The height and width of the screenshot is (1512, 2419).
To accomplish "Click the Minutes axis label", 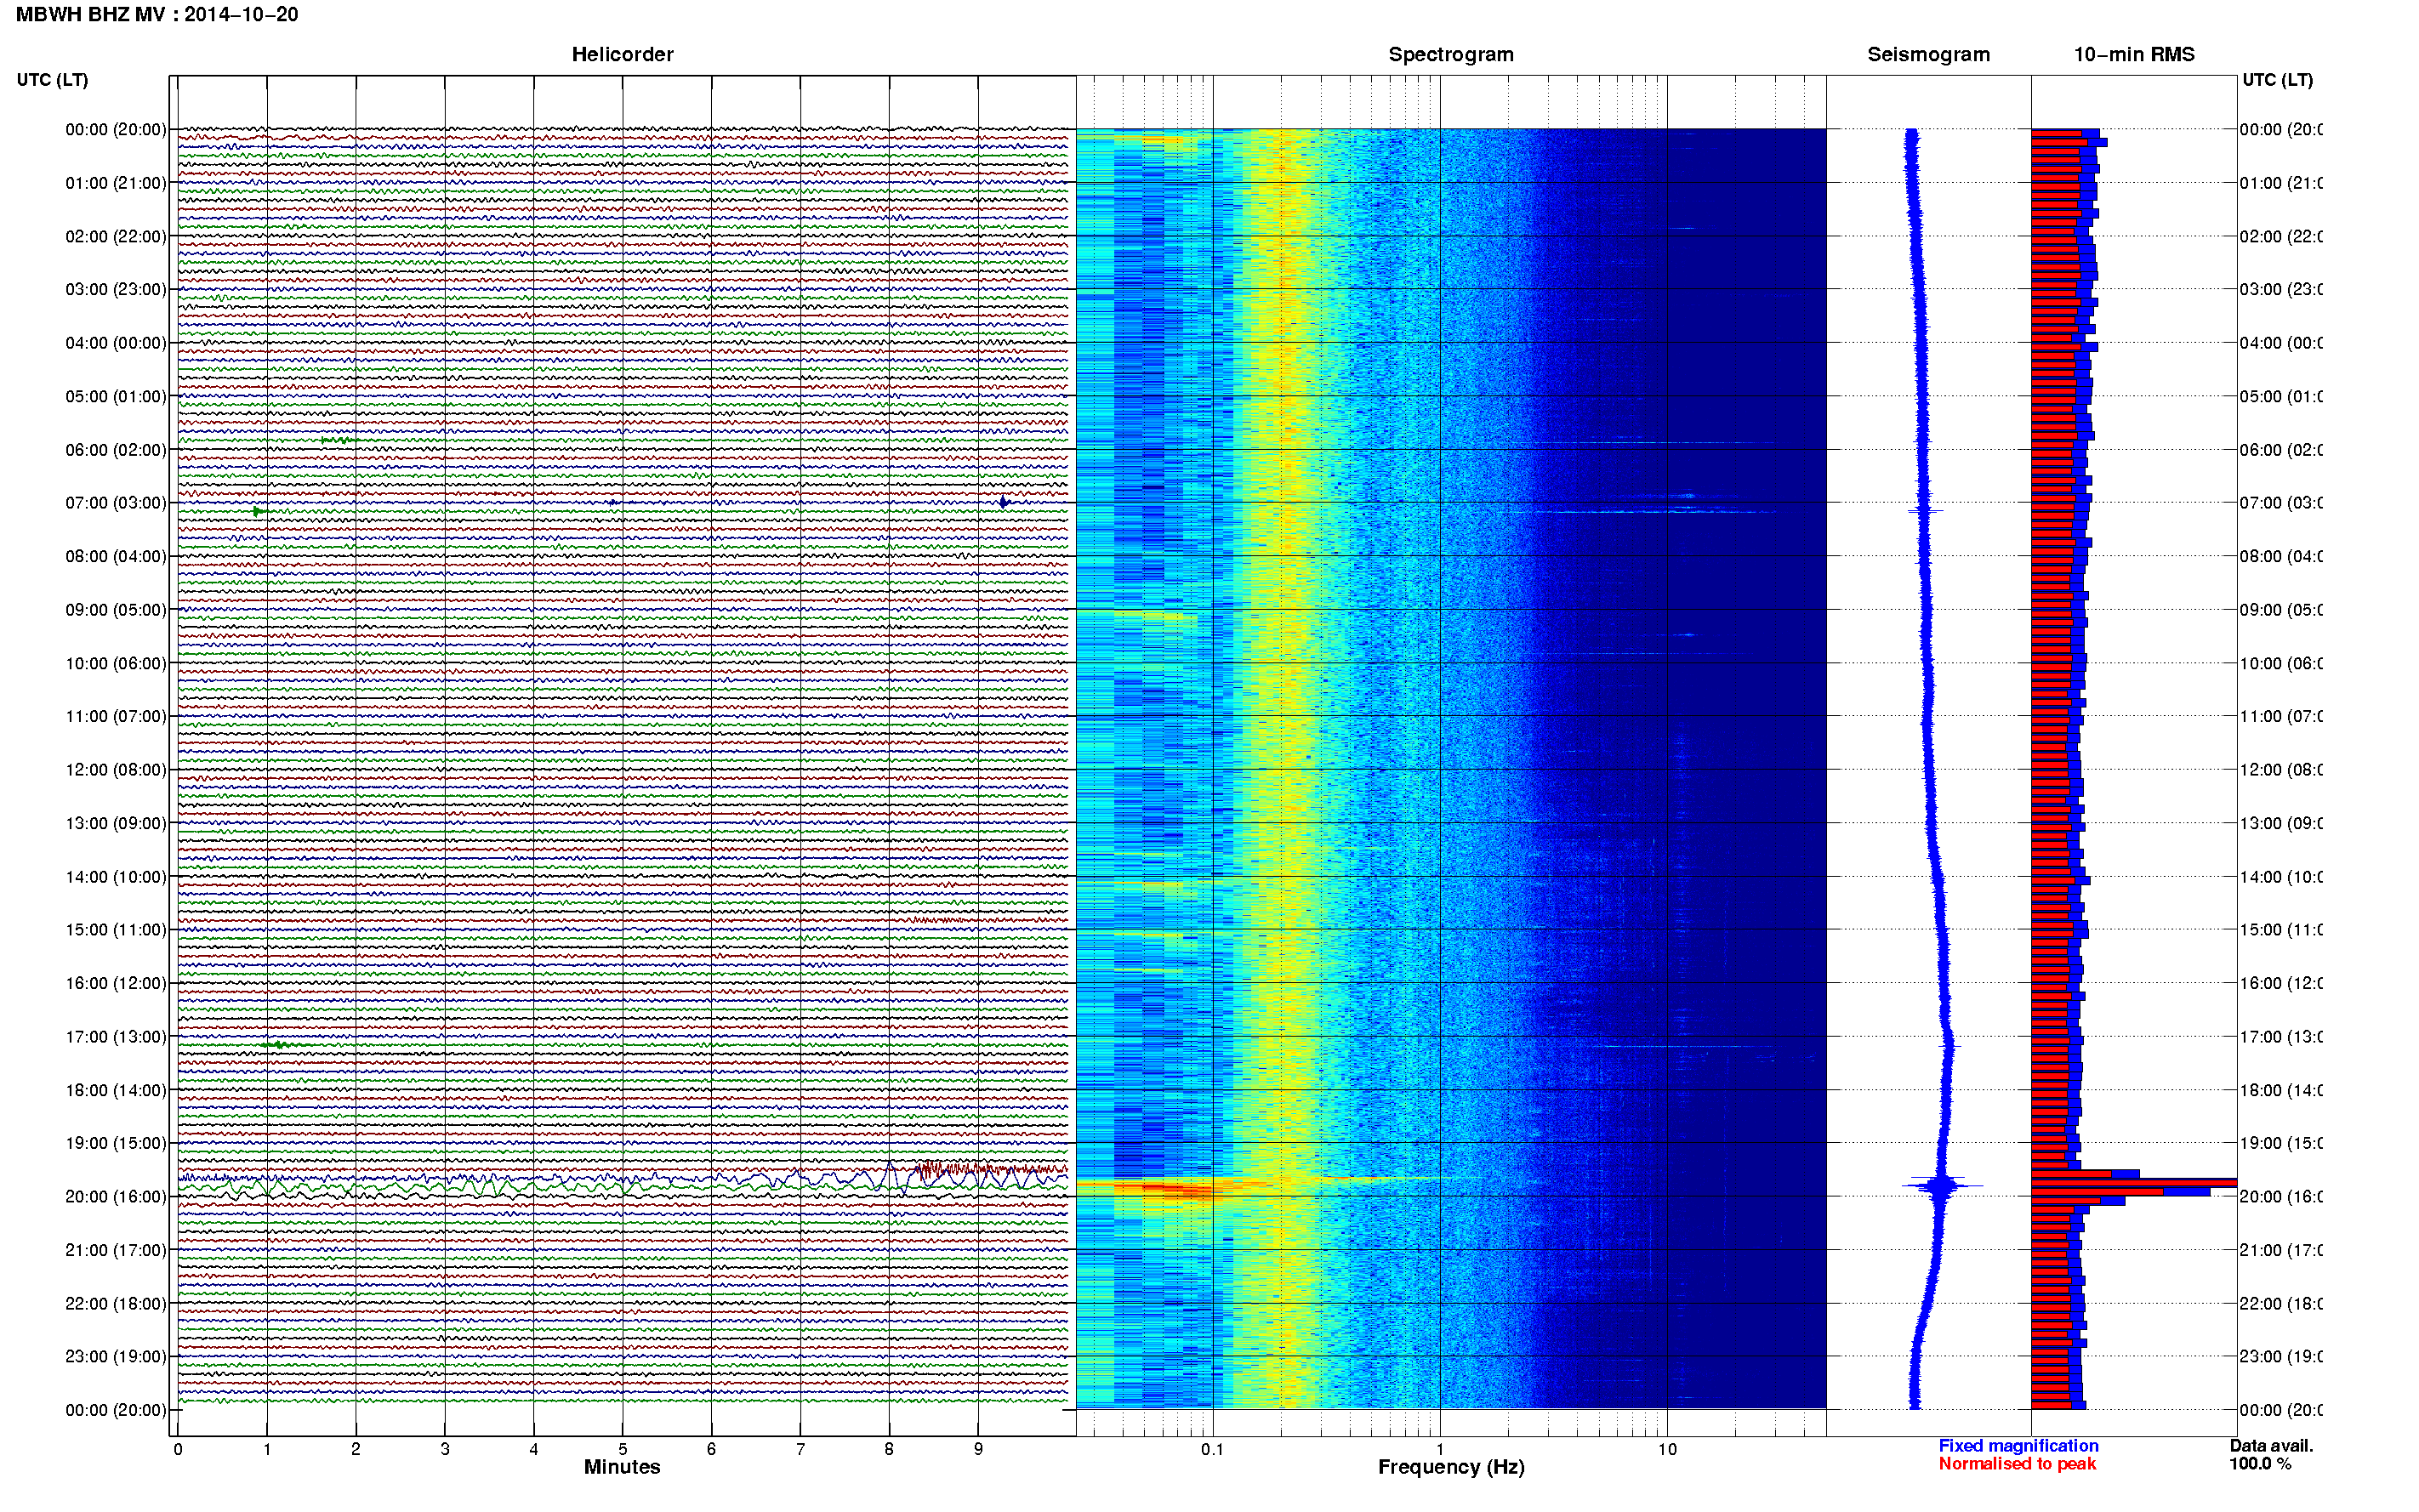I will pyautogui.click(x=622, y=1467).
